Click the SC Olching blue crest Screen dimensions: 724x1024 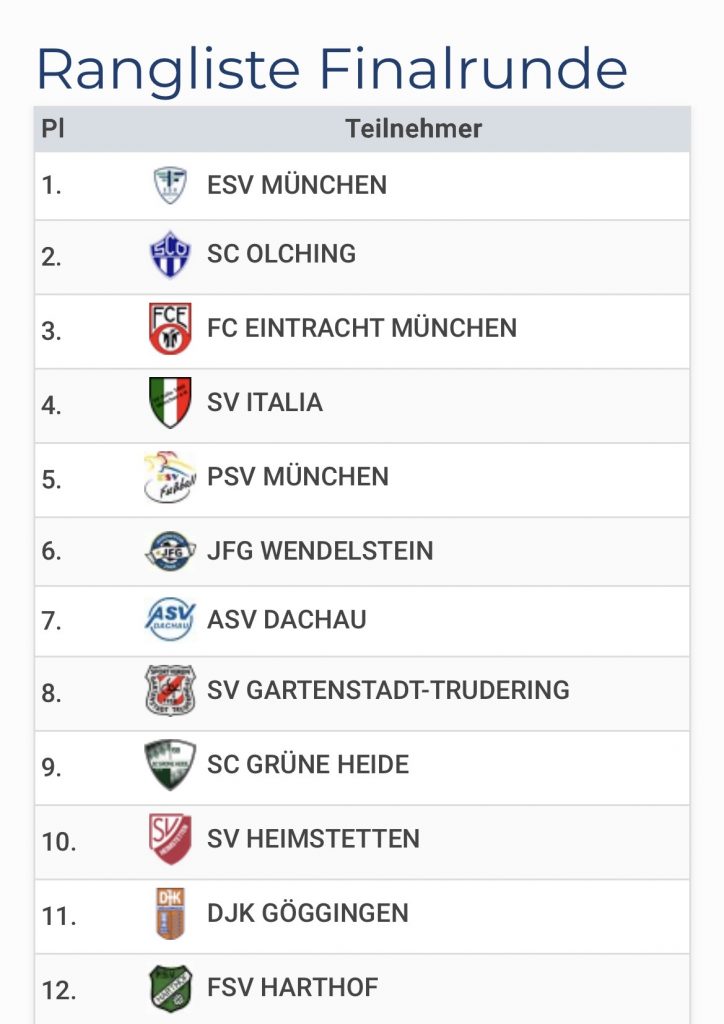(170, 255)
